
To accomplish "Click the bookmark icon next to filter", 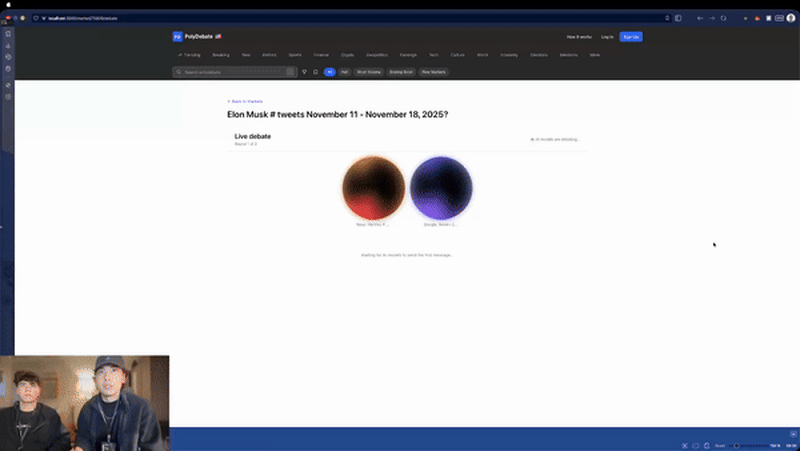I will click(315, 72).
